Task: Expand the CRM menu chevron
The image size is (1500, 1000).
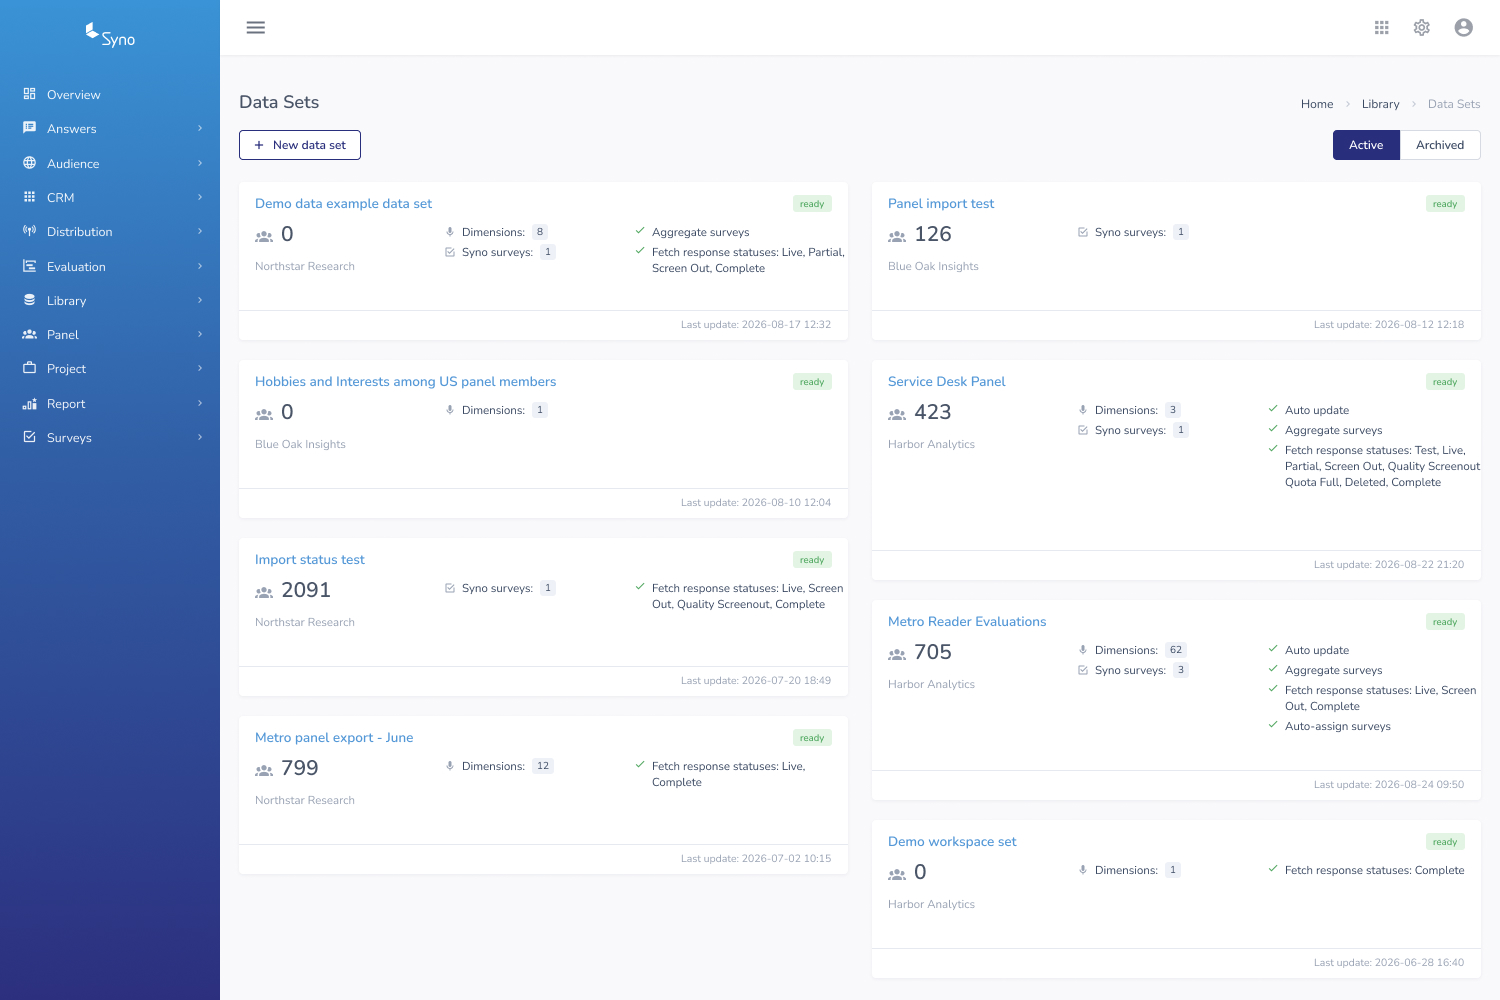Action: tap(200, 197)
